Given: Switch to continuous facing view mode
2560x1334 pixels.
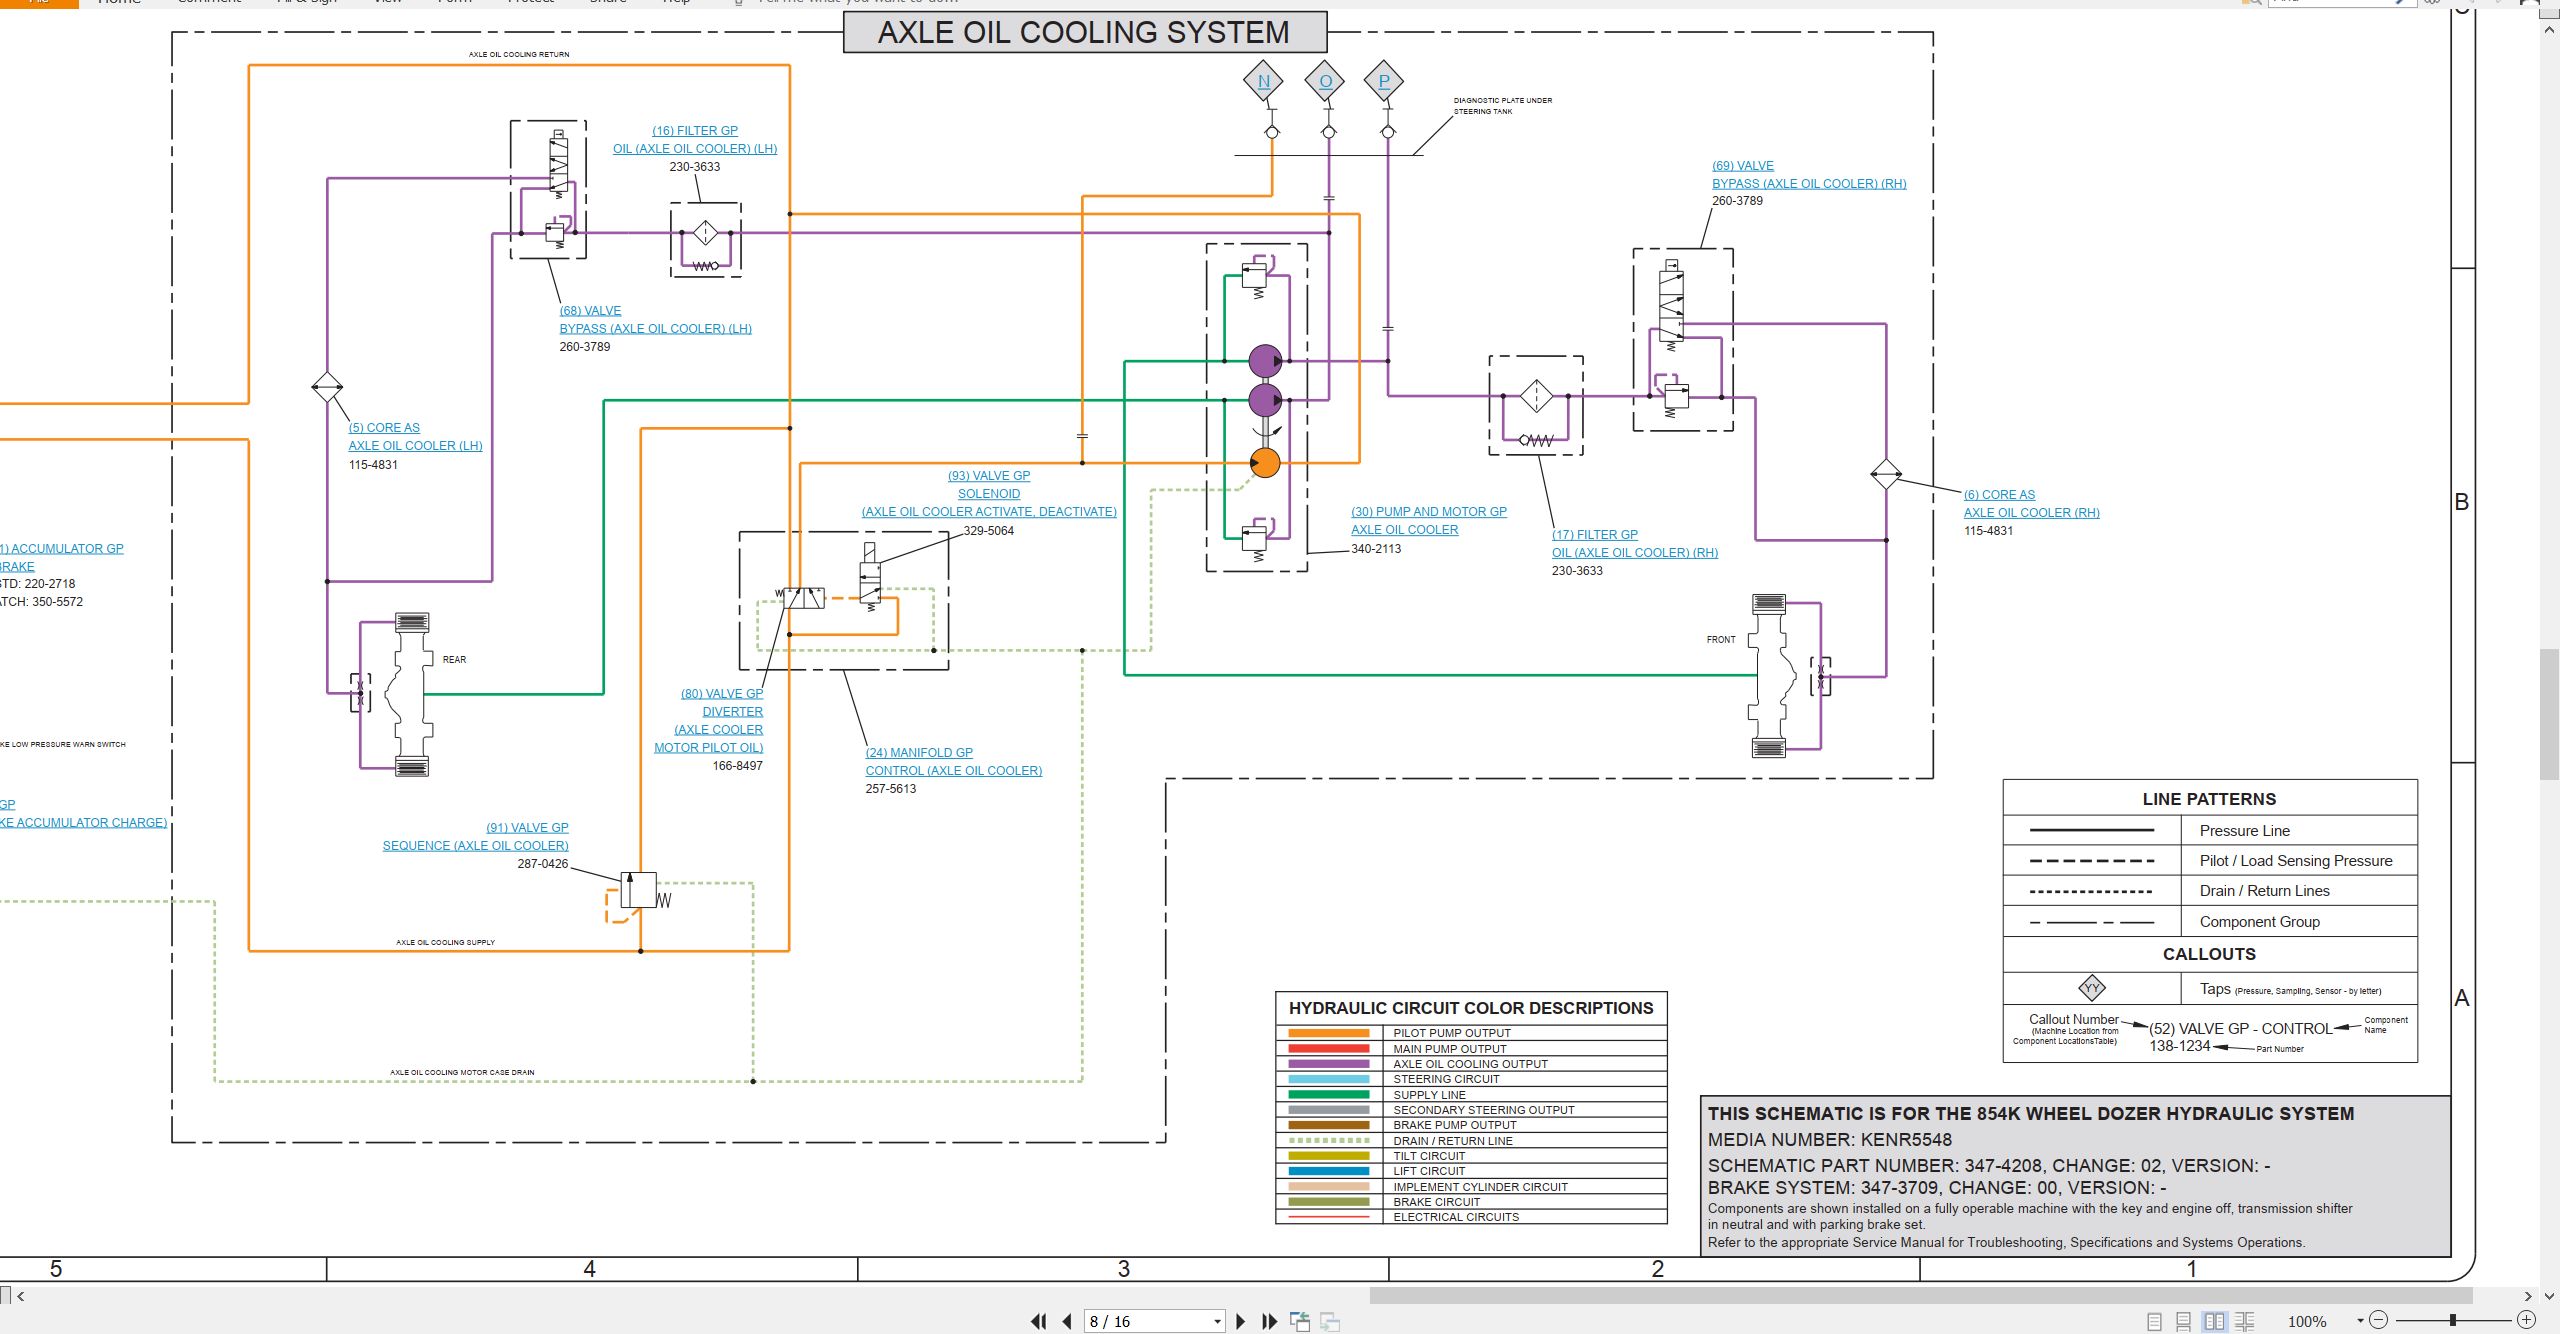Looking at the screenshot, I should (x=2244, y=1321).
